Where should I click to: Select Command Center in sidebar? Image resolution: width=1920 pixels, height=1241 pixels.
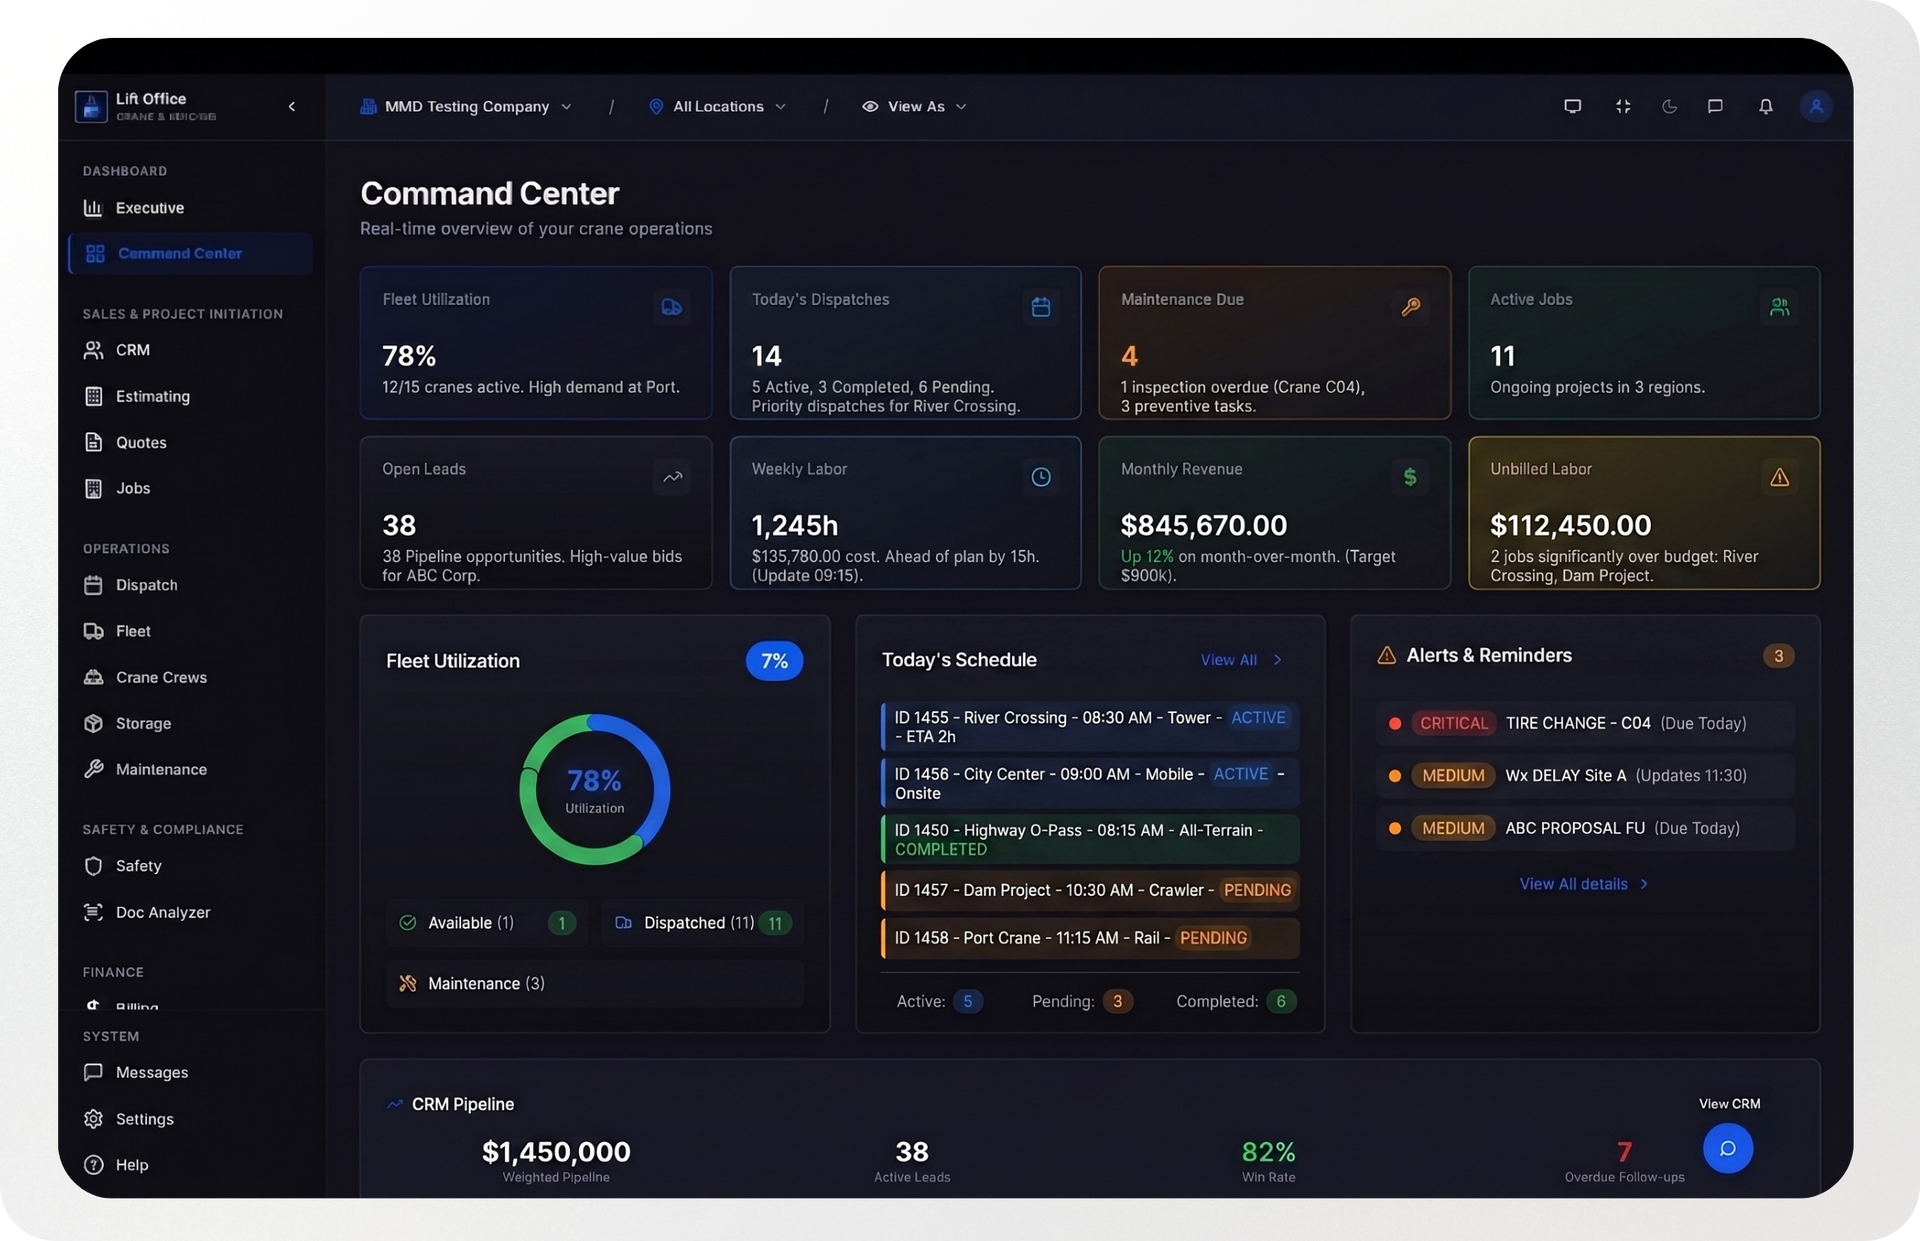tap(190, 253)
